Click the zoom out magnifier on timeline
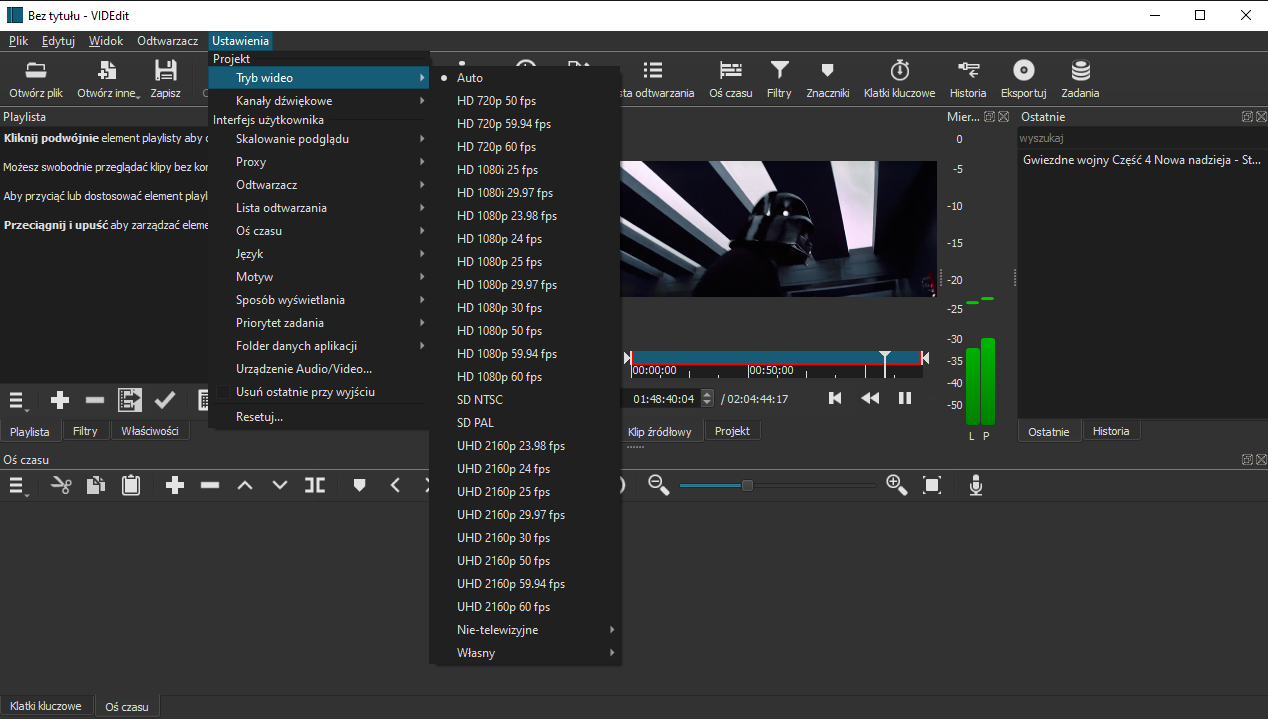This screenshot has width=1268, height=719. pyautogui.click(x=658, y=485)
